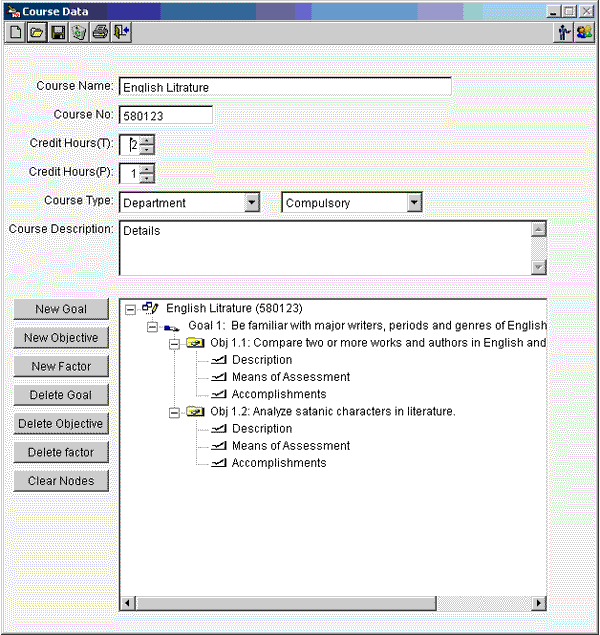The height and width of the screenshot is (635, 600).
Task: Print course data using printer icon
Action: point(100,32)
